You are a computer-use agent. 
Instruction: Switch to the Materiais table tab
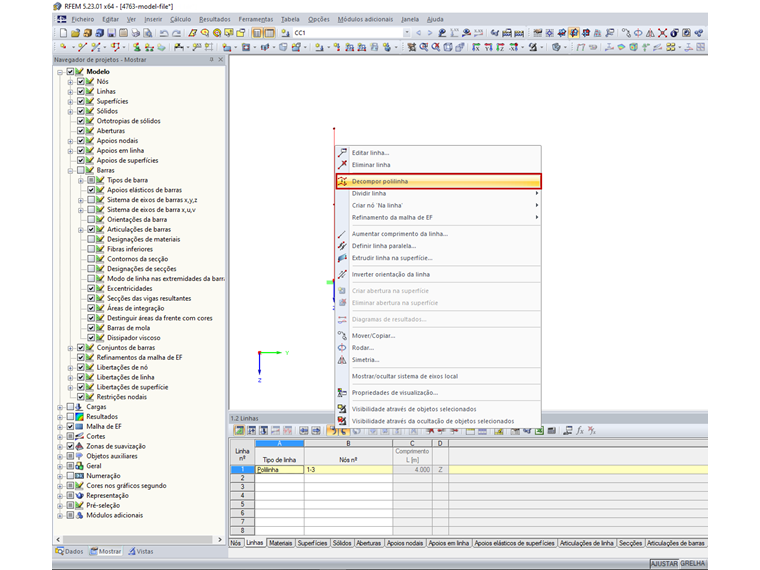click(x=280, y=543)
